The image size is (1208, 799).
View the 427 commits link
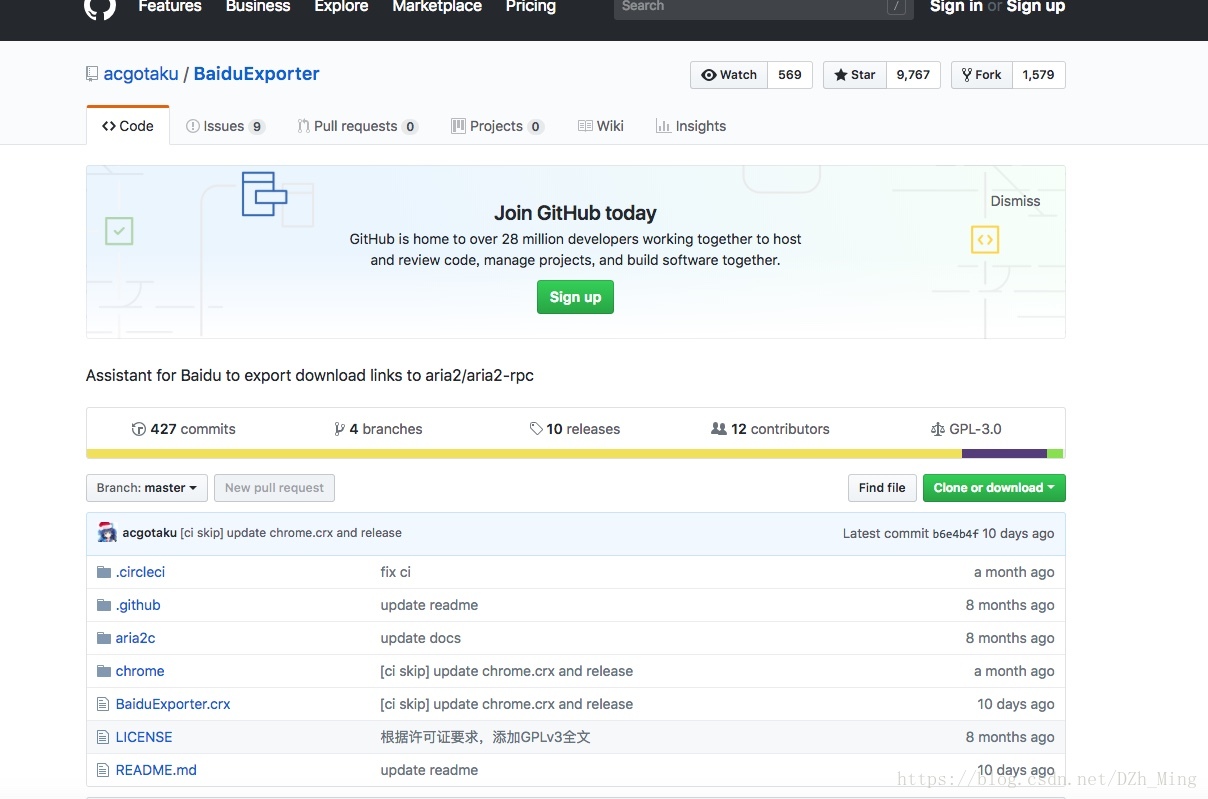click(184, 429)
